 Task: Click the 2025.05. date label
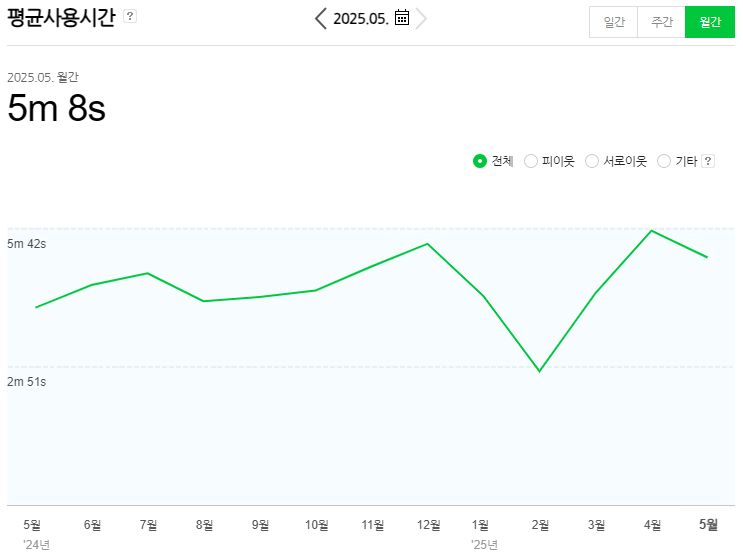point(360,18)
